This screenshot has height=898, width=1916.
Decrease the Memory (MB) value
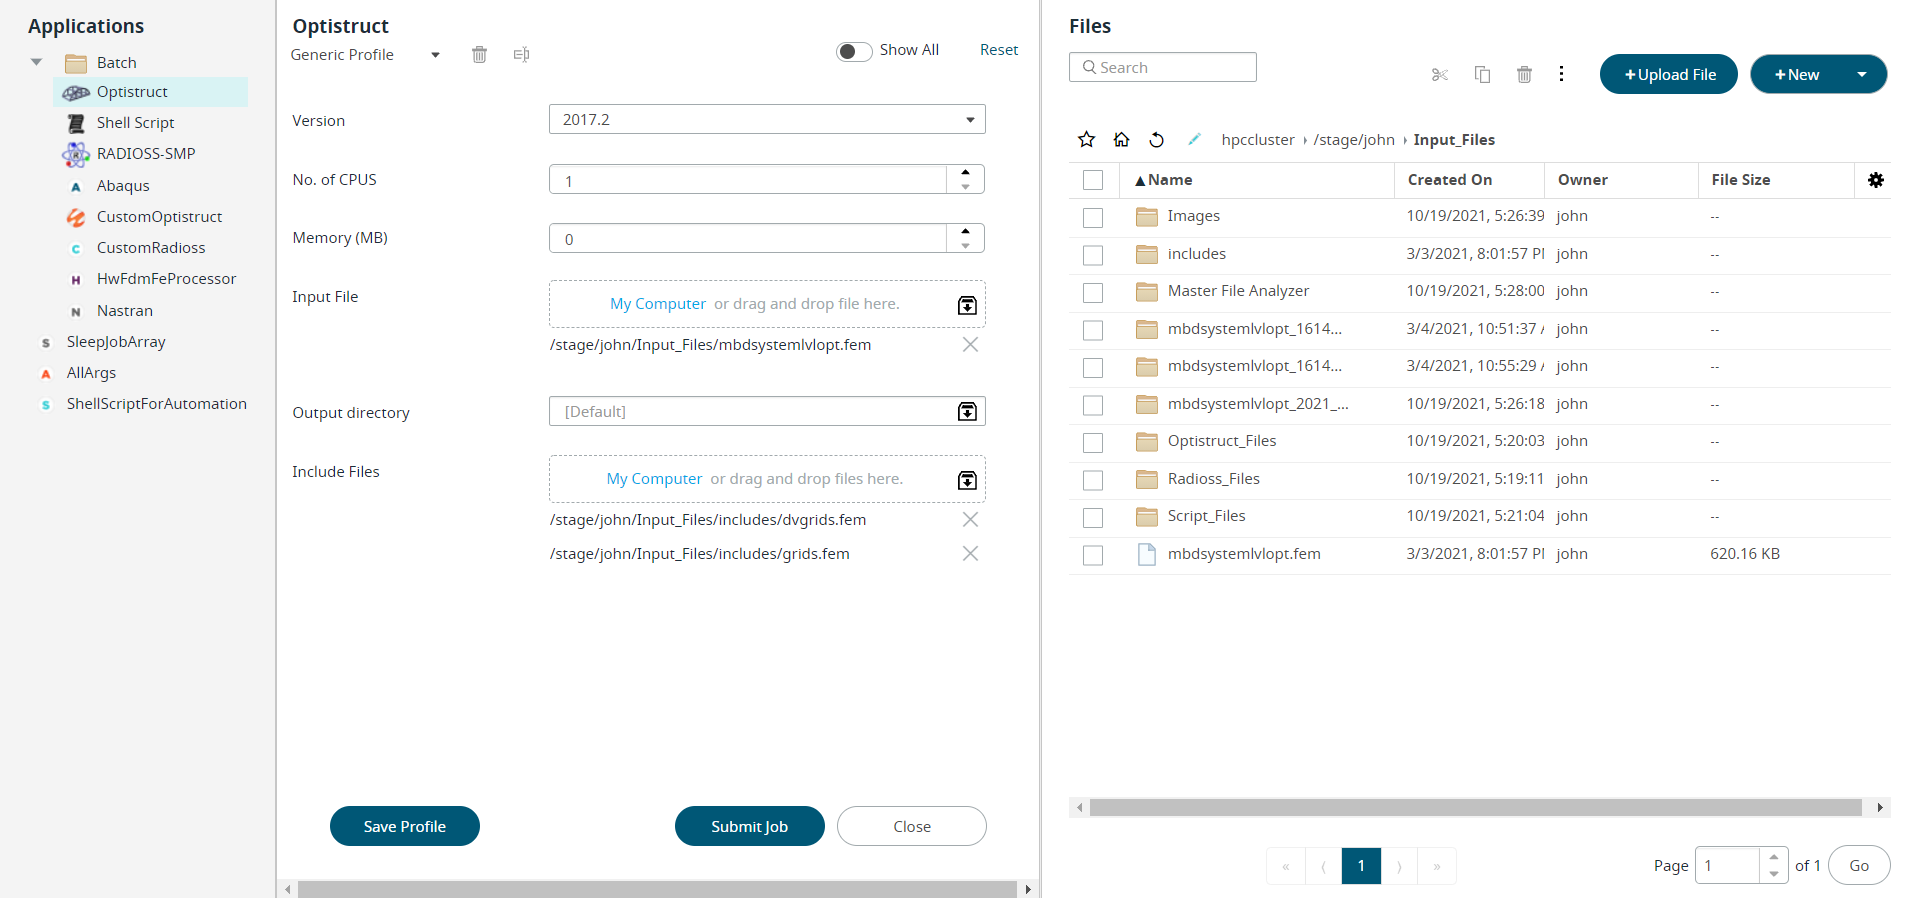[965, 245]
